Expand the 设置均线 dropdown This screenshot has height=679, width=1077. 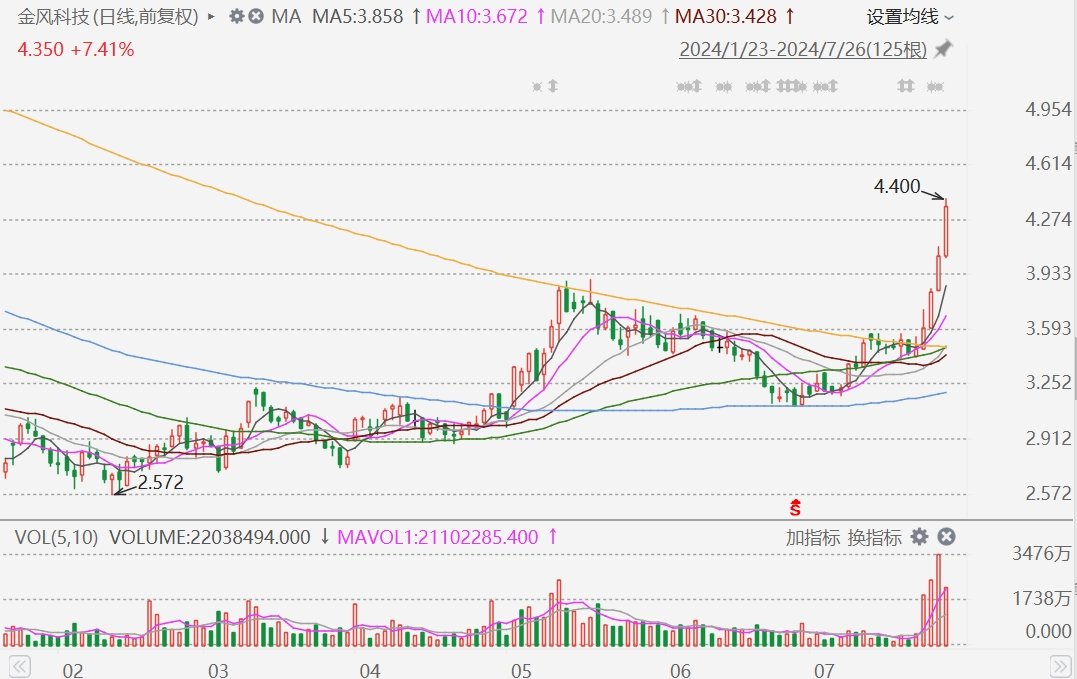909,17
